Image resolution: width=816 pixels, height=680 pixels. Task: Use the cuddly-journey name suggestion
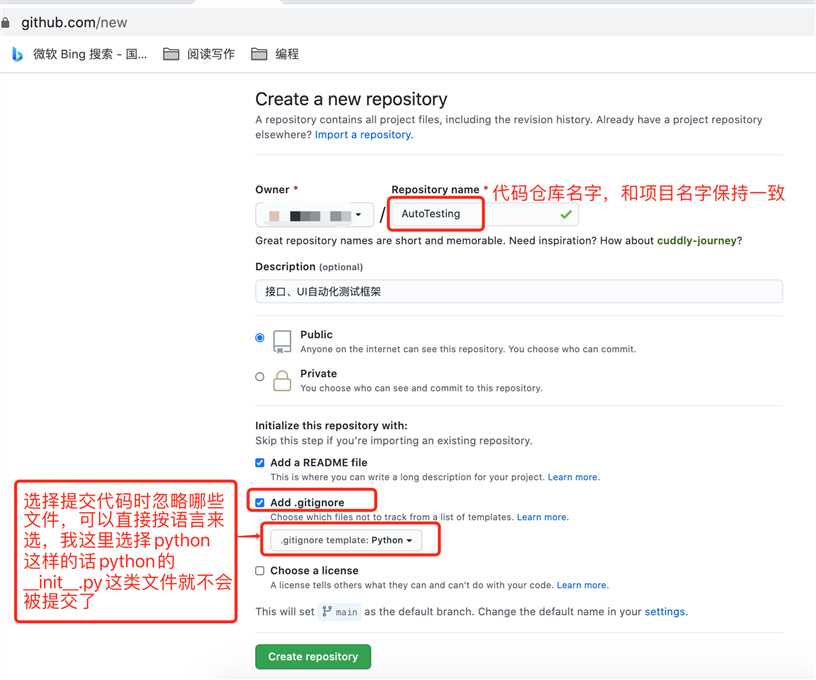pyautogui.click(x=696, y=241)
